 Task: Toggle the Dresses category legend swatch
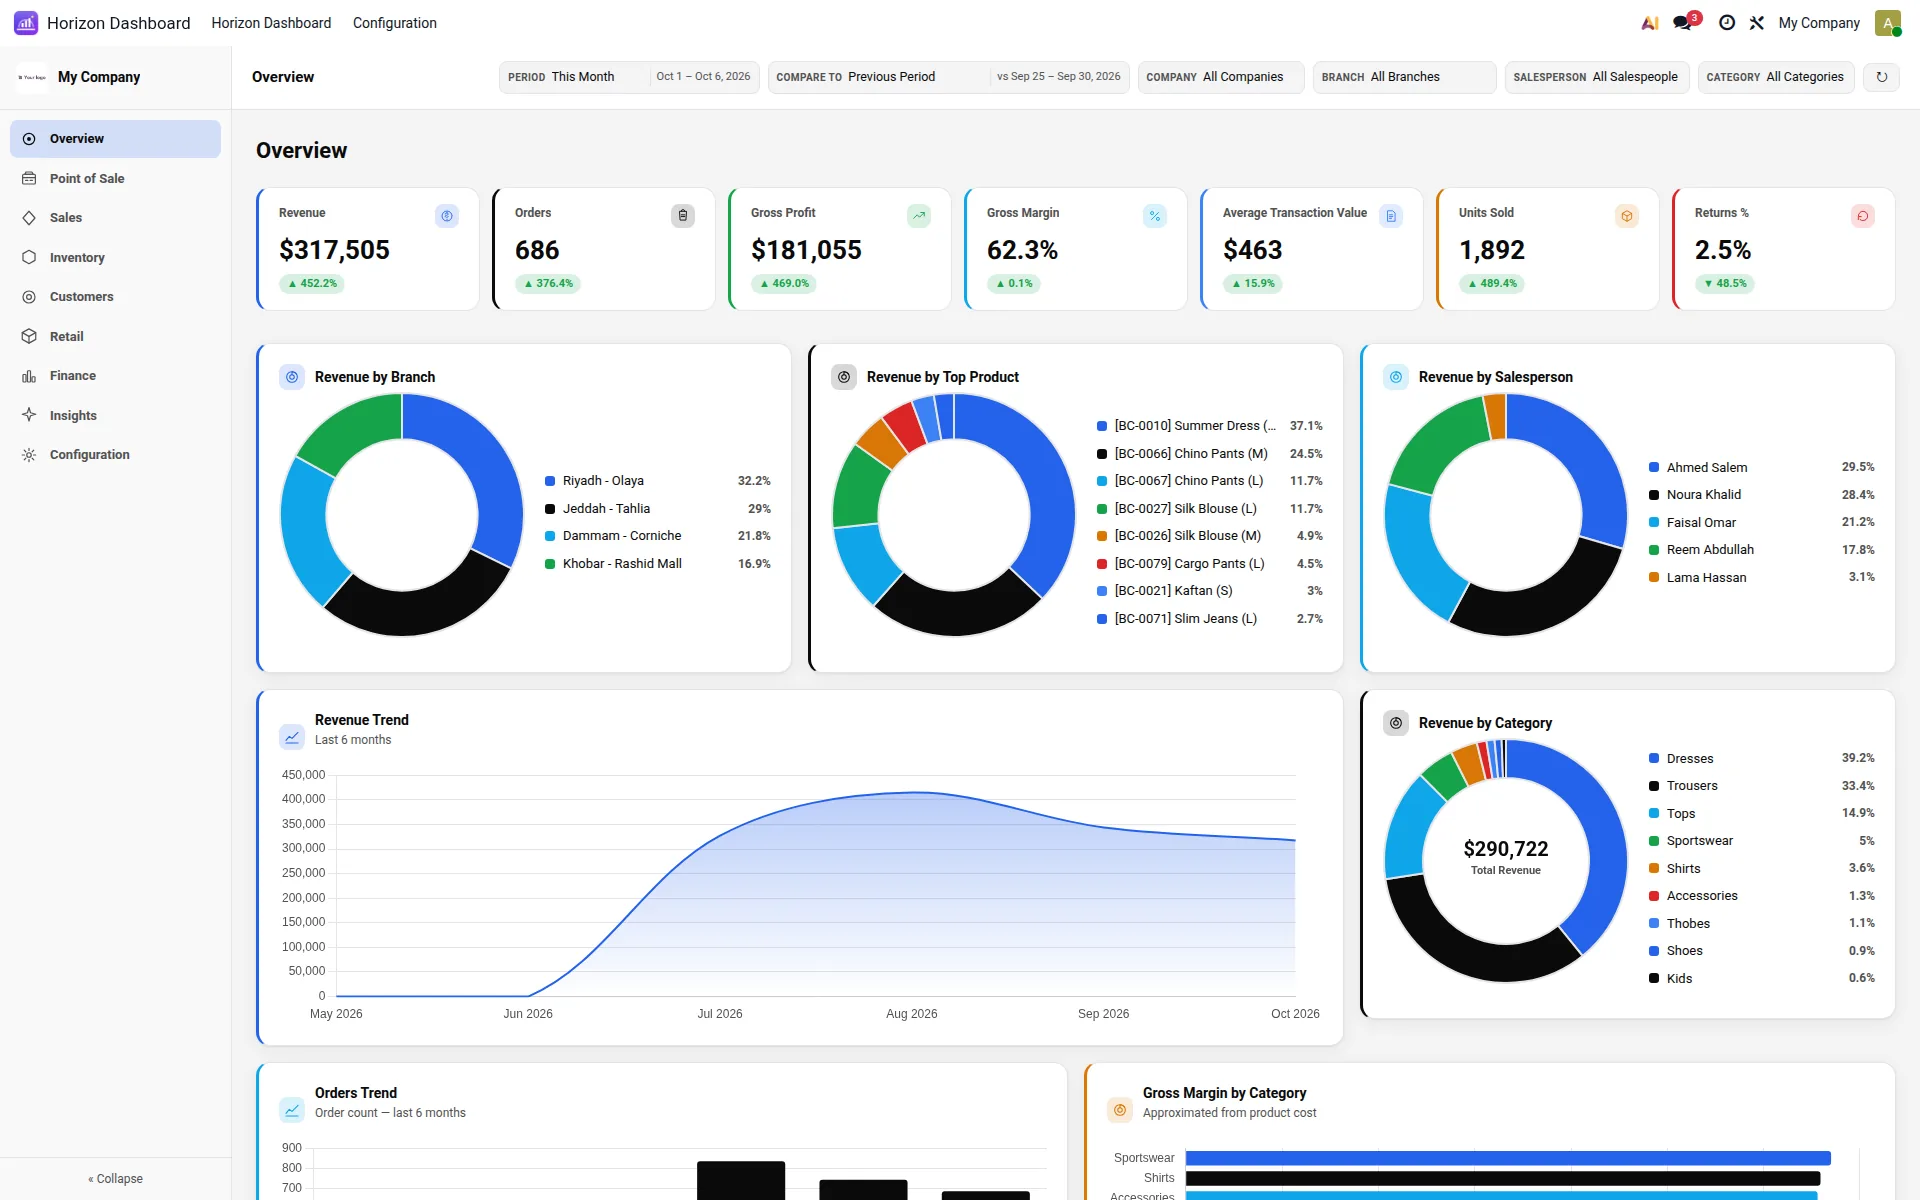tap(1654, 759)
